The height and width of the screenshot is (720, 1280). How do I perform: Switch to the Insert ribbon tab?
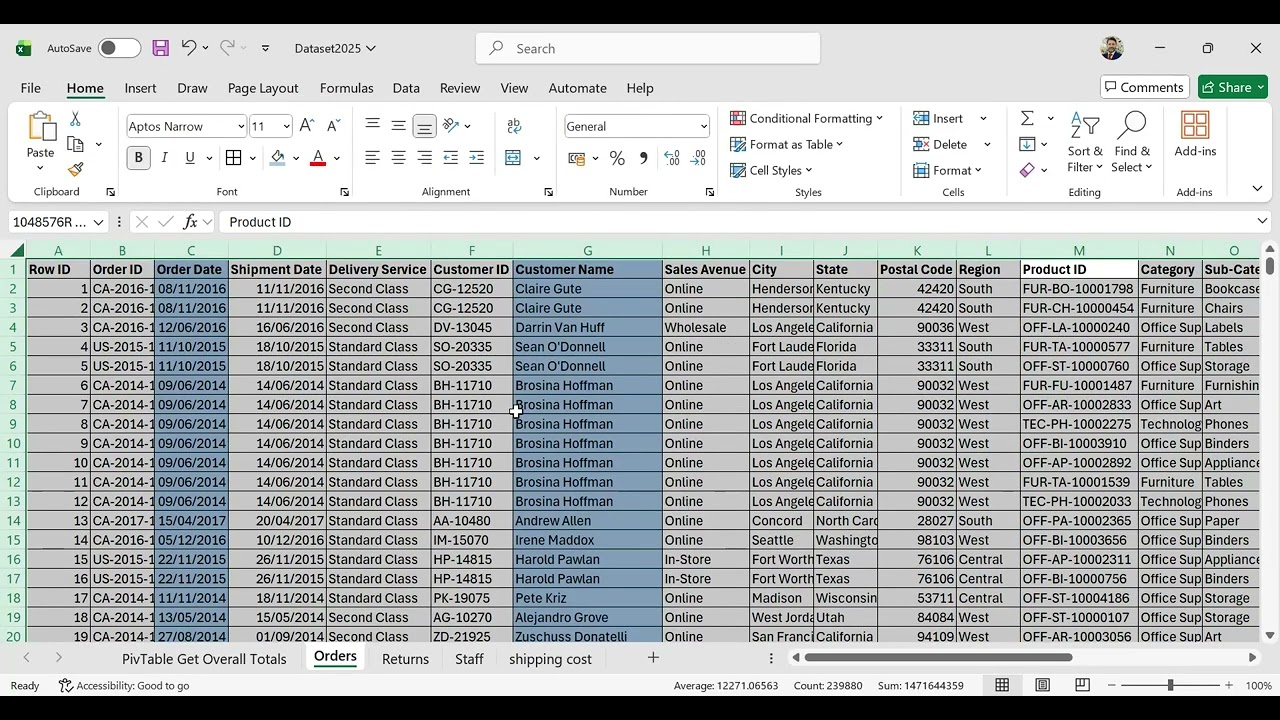[140, 88]
